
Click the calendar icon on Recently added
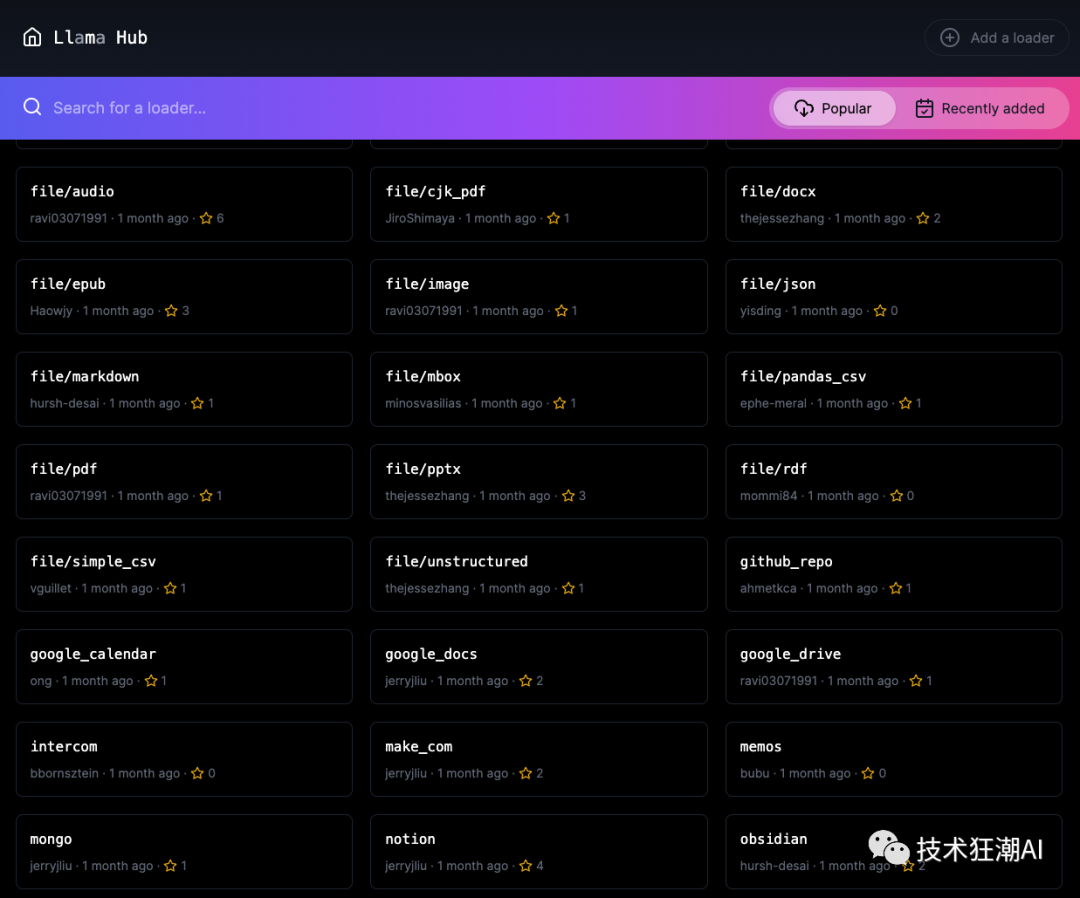[924, 108]
